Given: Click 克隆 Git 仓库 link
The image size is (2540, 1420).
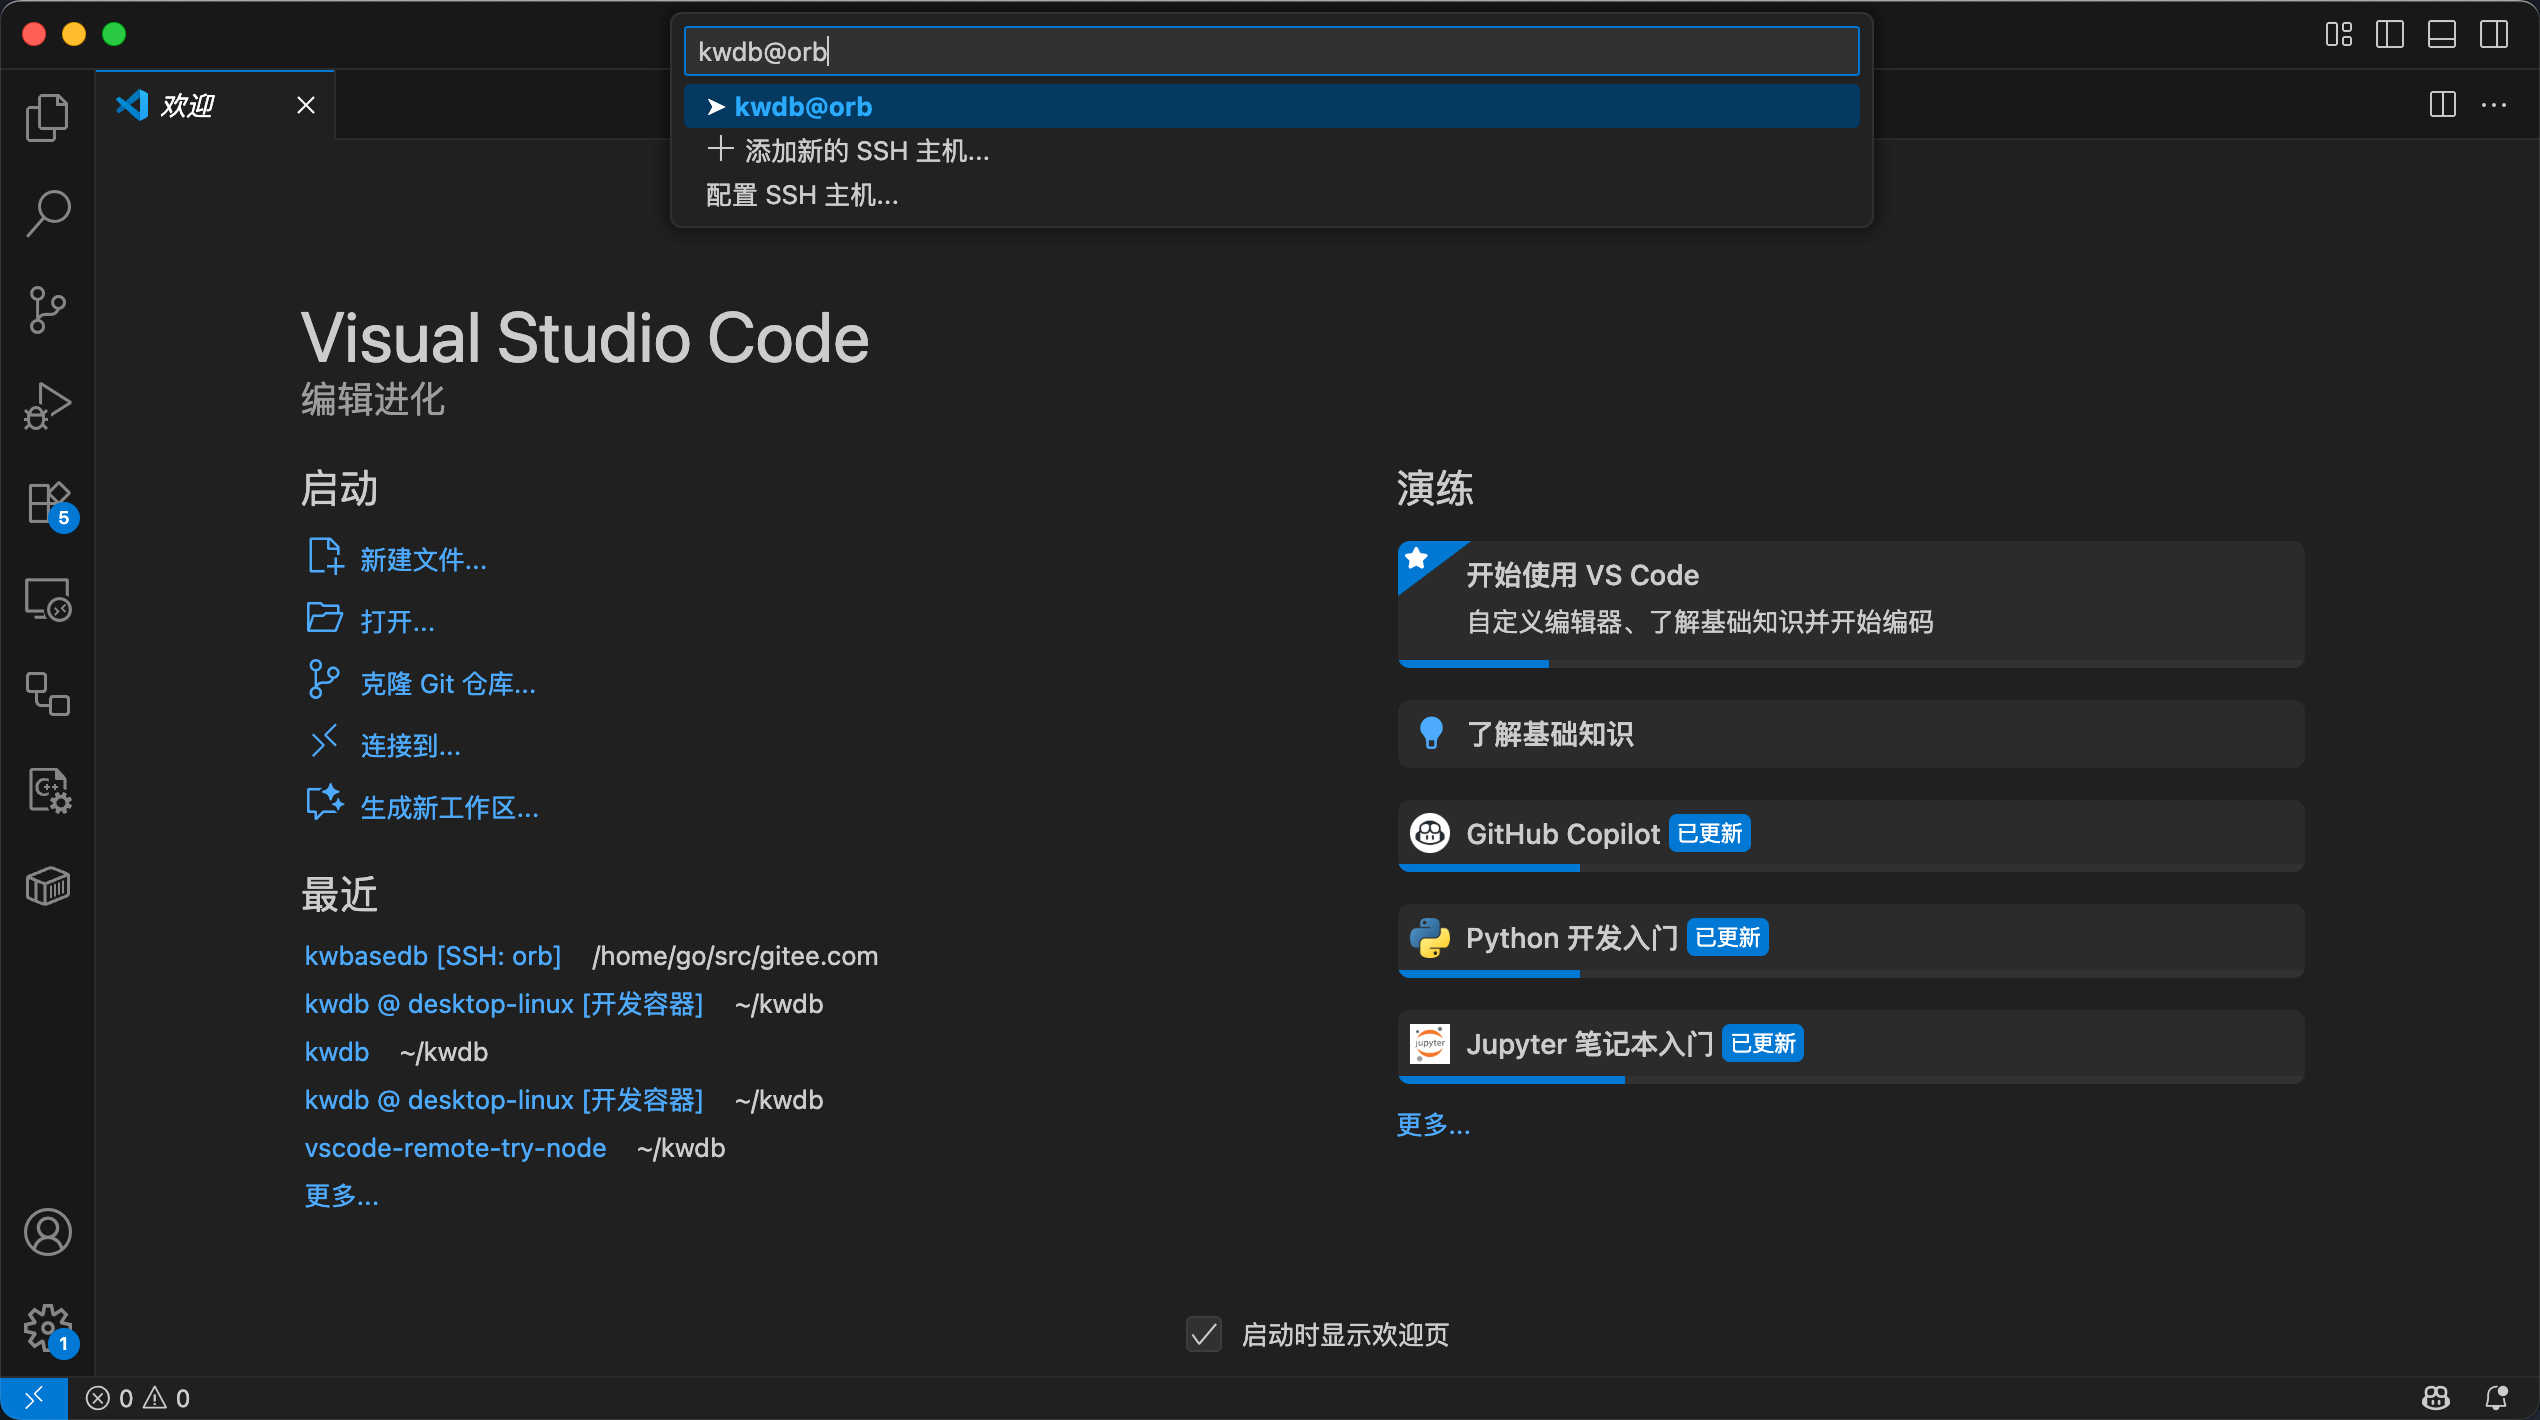Looking at the screenshot, I should 446,683.
